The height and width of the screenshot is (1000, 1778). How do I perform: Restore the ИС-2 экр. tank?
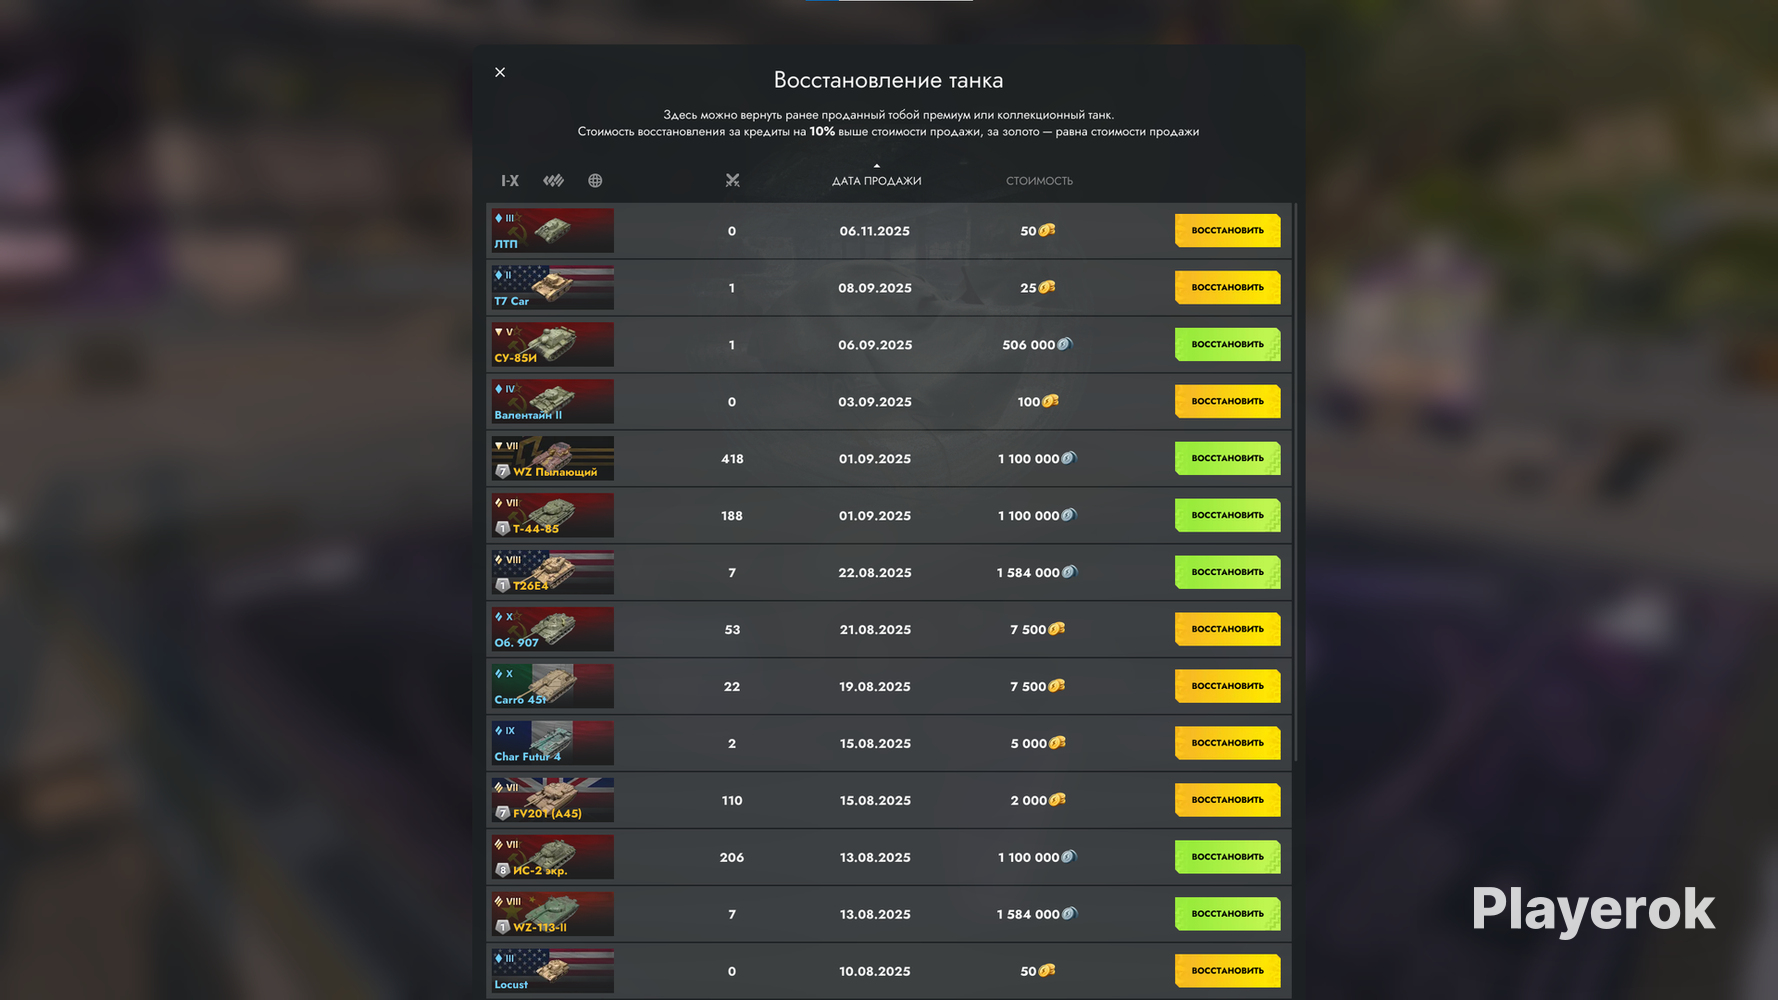coord(1227,858)
